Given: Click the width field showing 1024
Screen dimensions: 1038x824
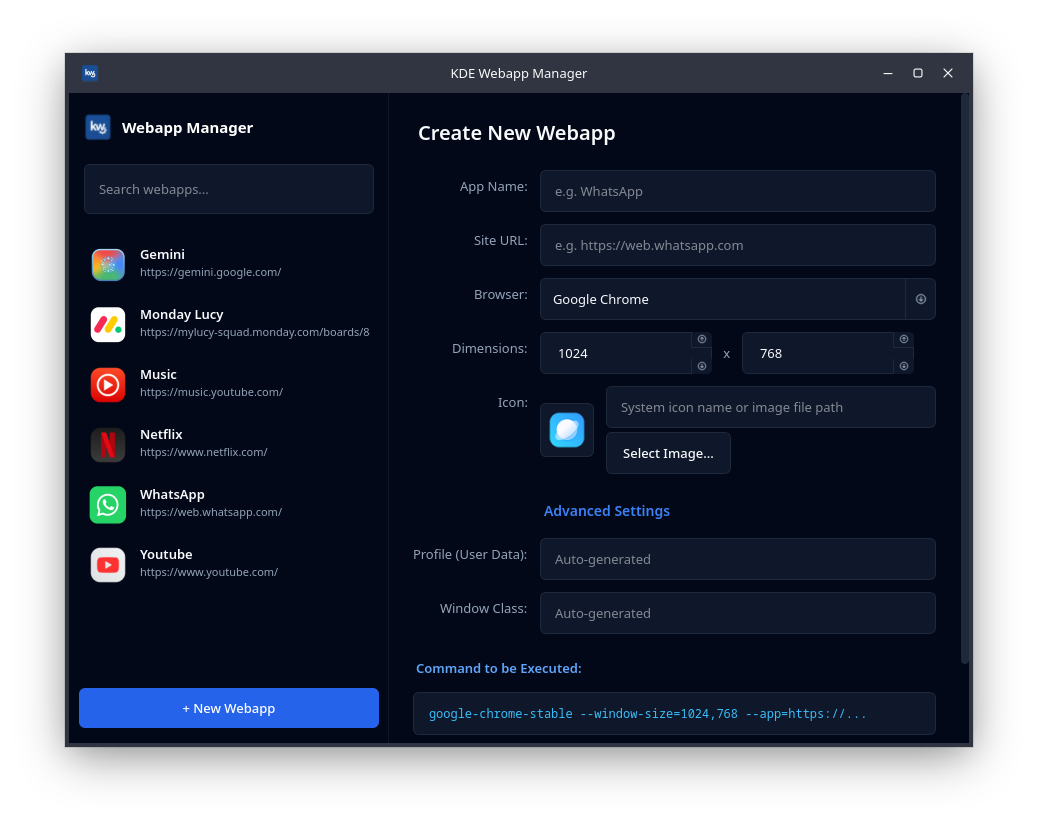Looking at the screenshot, I should (616, 353).
